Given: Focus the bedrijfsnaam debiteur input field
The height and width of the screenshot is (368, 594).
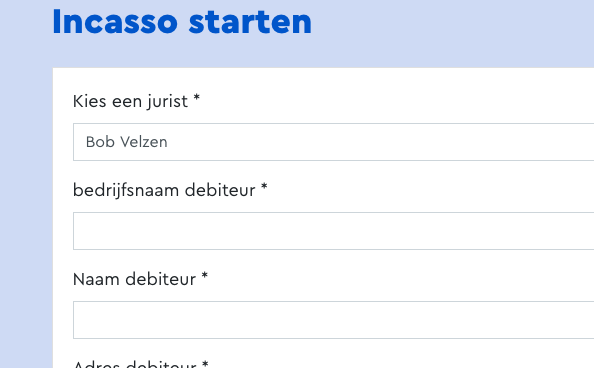Looking at the screenshot, I should tap(333, 231).
